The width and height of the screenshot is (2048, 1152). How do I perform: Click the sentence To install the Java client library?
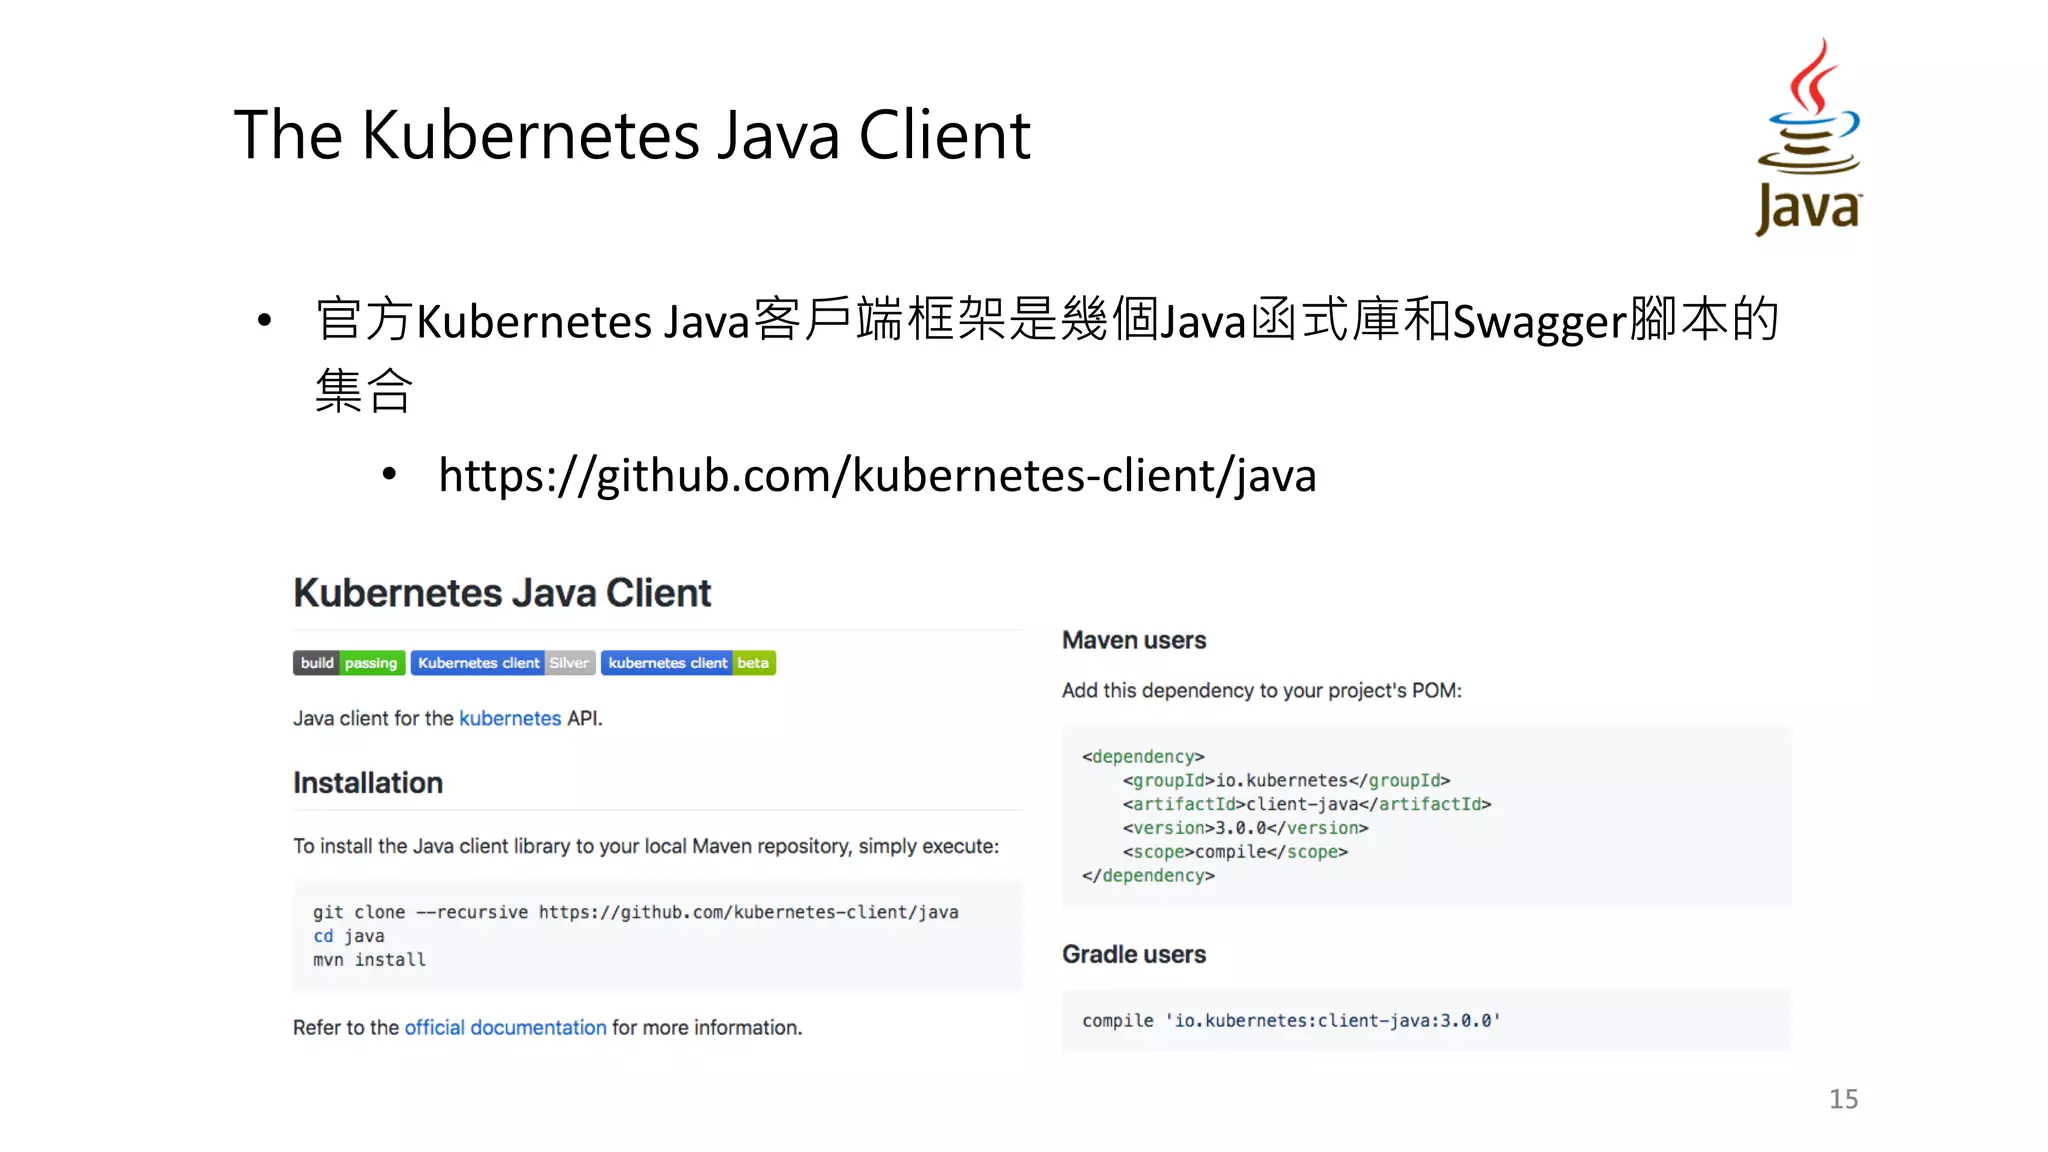click(x=646, y=846)
